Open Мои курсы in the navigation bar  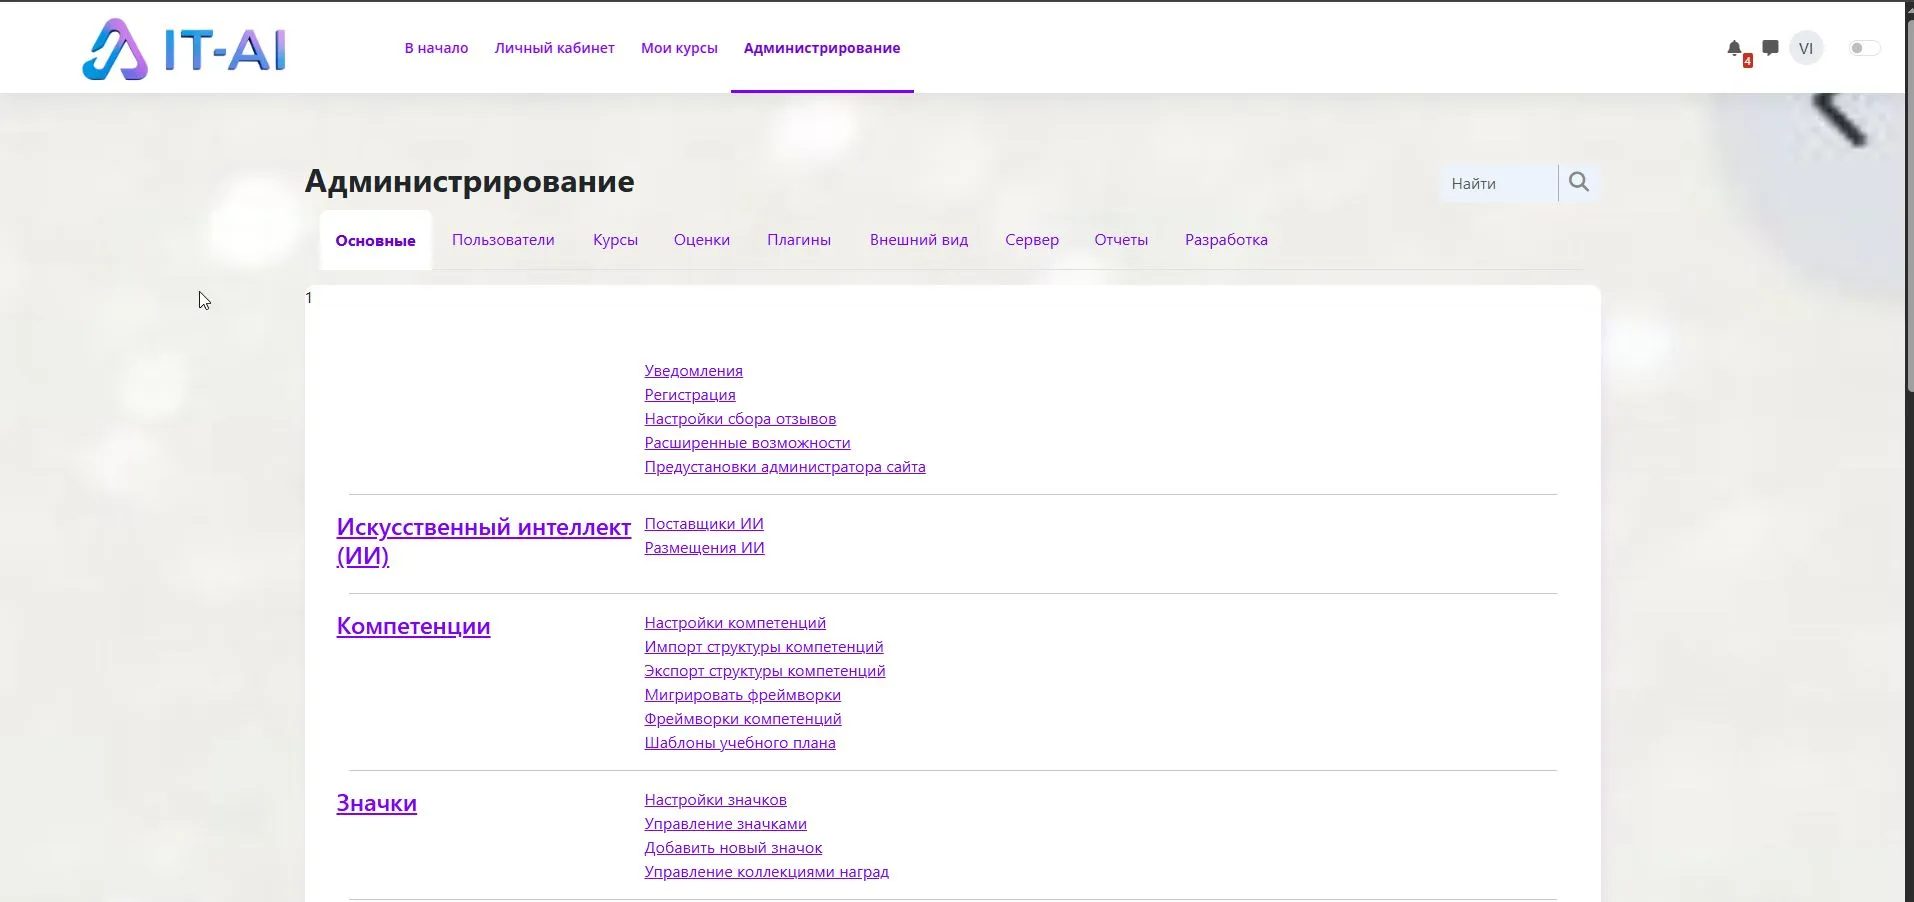(x=679, y=47)
